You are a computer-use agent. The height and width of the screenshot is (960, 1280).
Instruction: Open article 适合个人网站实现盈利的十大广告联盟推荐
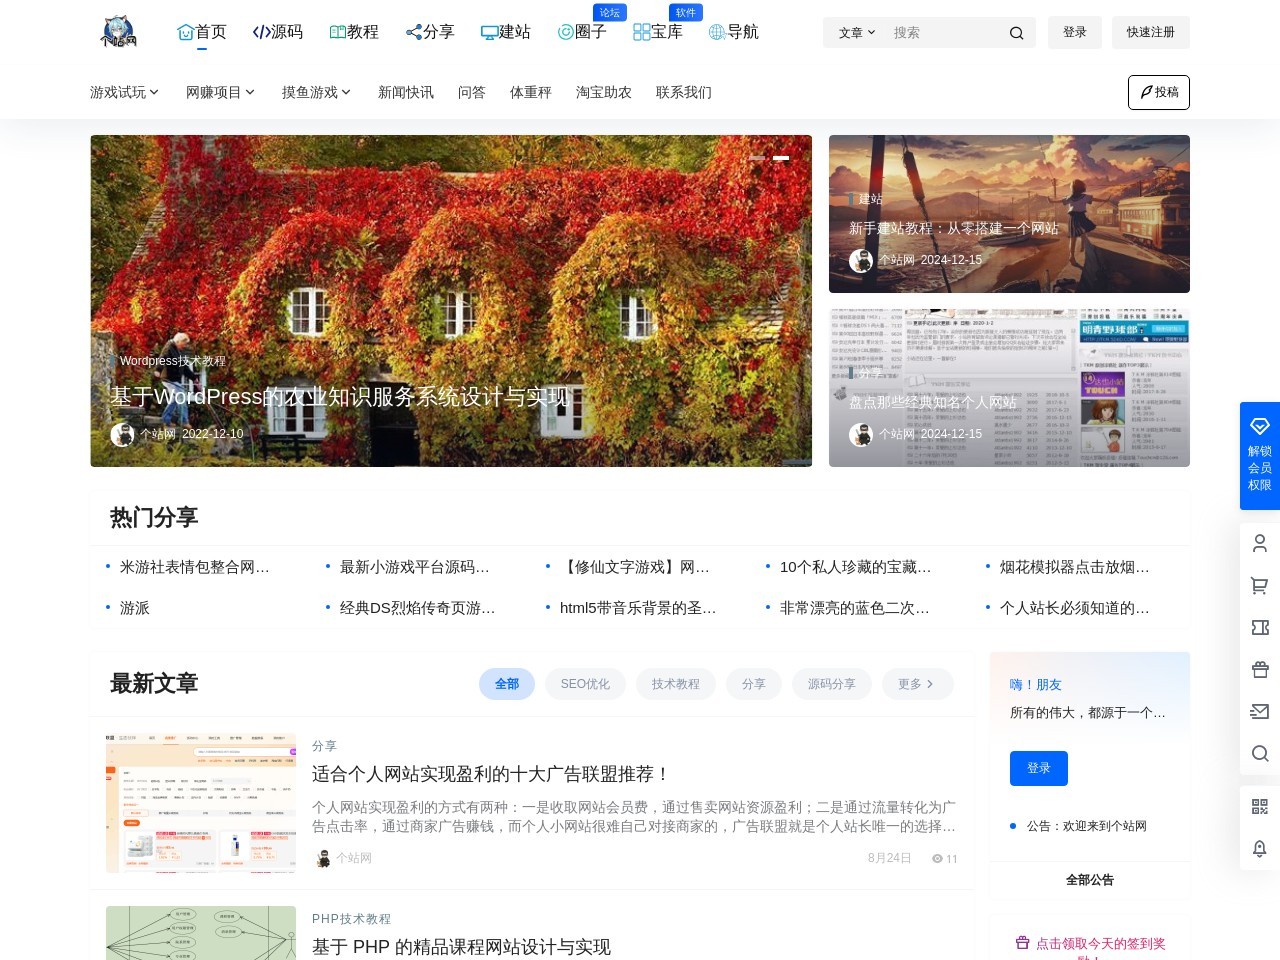pos(491,774)
